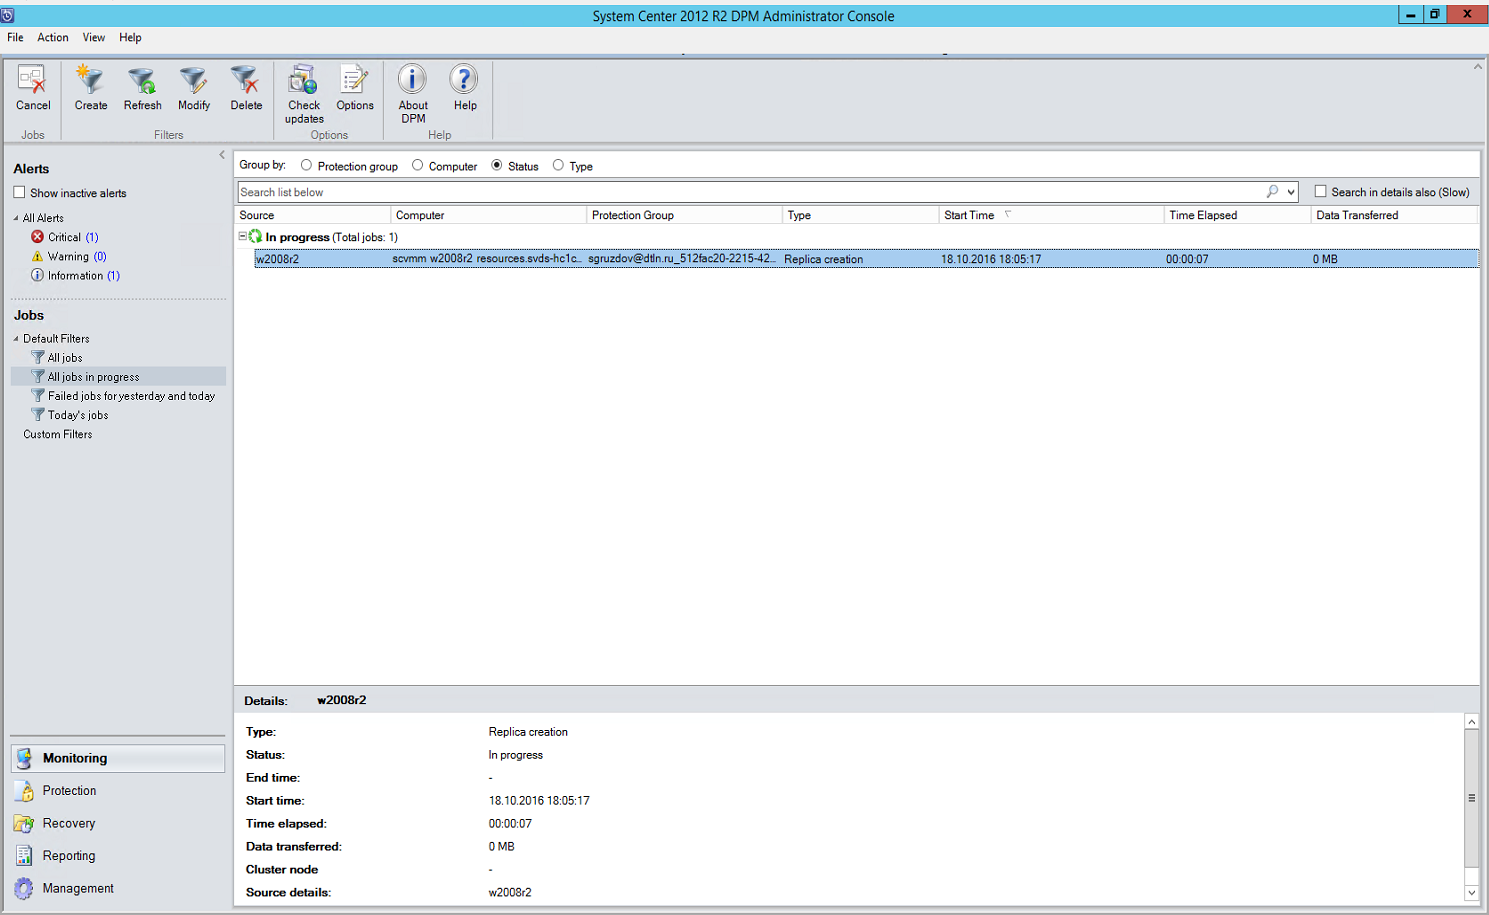Click the Recovery workspace icon
This screenshot has width=1489, height=915.
coord(24,823)
